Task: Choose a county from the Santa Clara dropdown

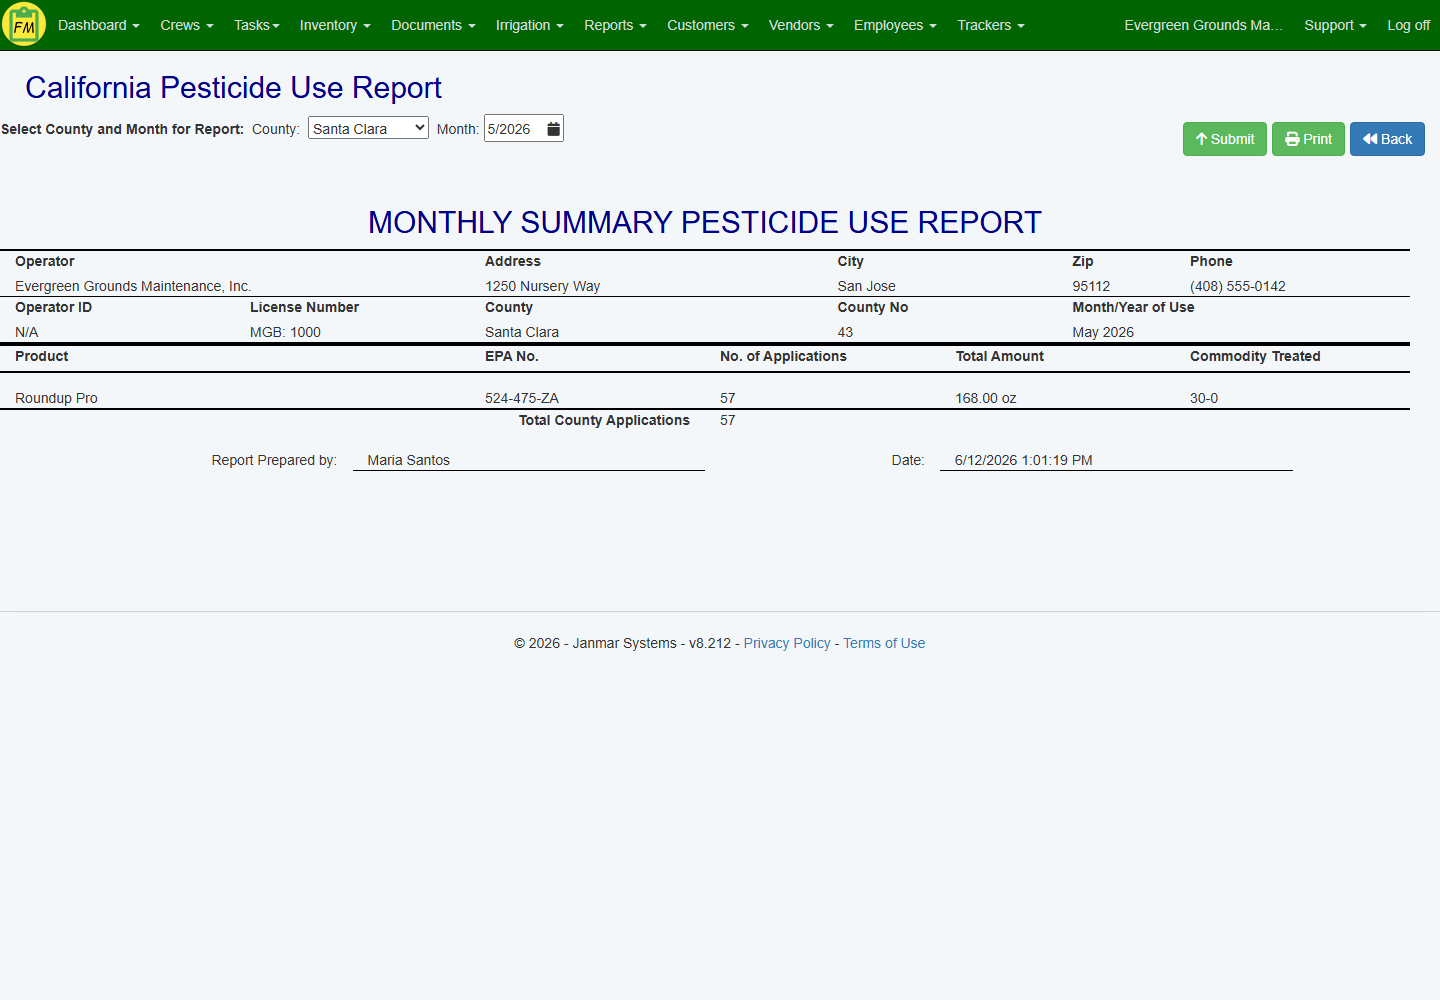Action: point(368,128)
